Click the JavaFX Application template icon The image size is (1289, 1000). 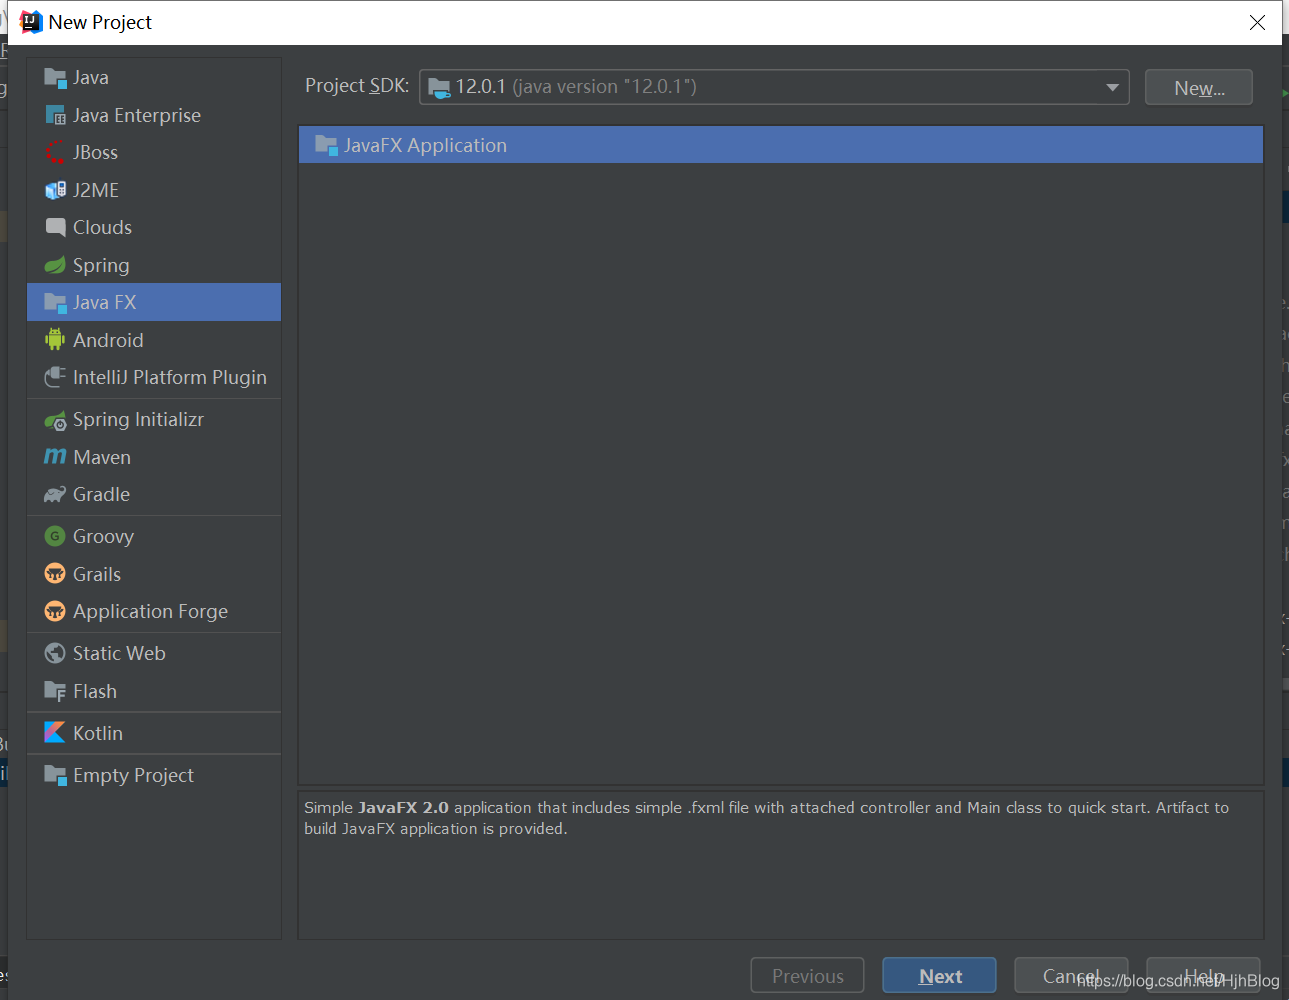[326, 145]
